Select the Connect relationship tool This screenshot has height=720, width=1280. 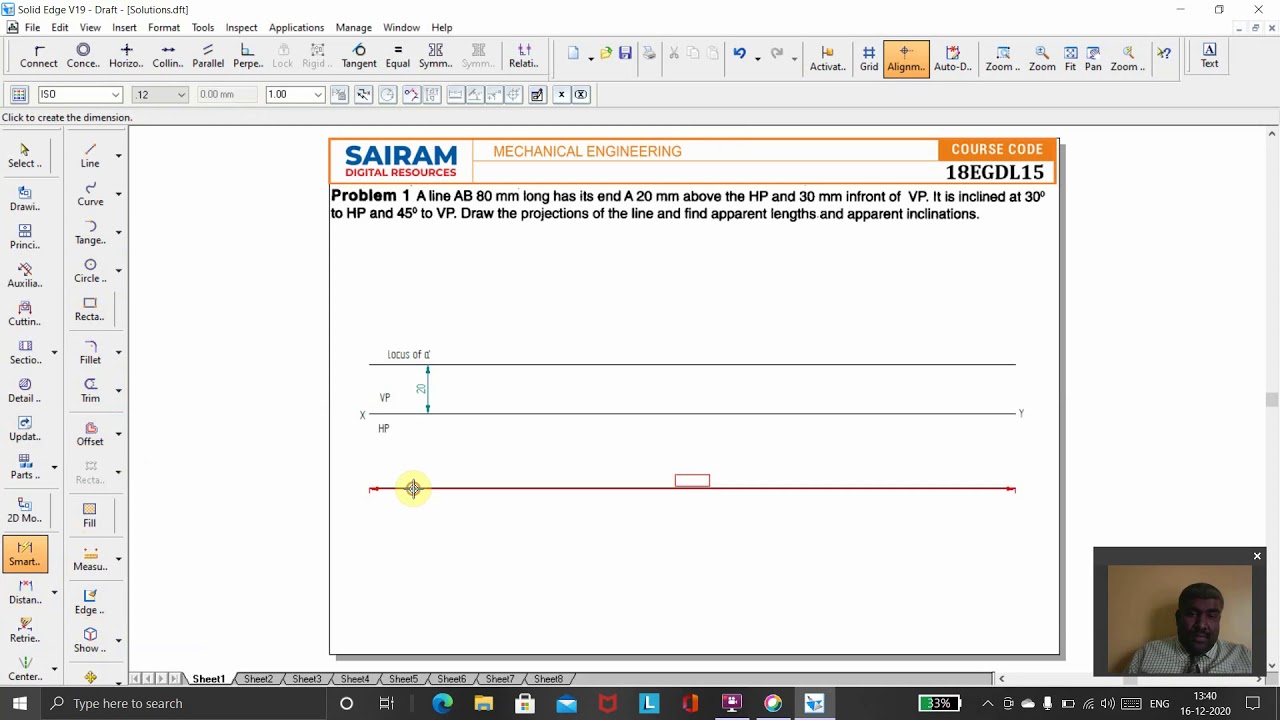point(39,56)
